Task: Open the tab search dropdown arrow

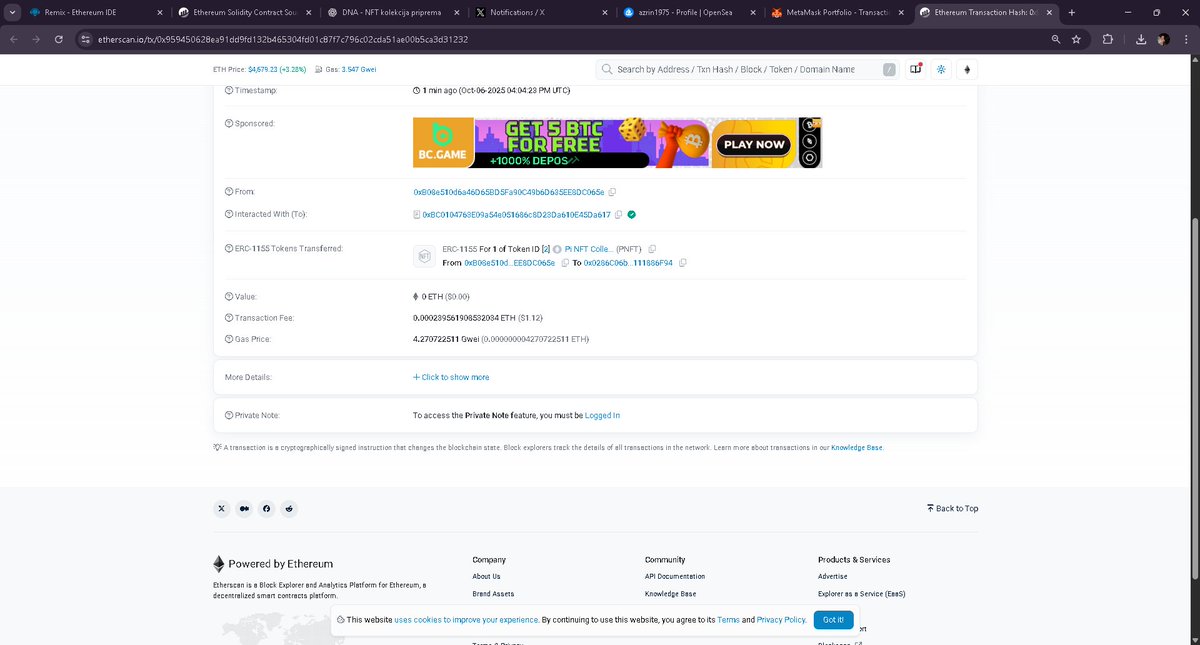Action: click(x=10, y=12)
